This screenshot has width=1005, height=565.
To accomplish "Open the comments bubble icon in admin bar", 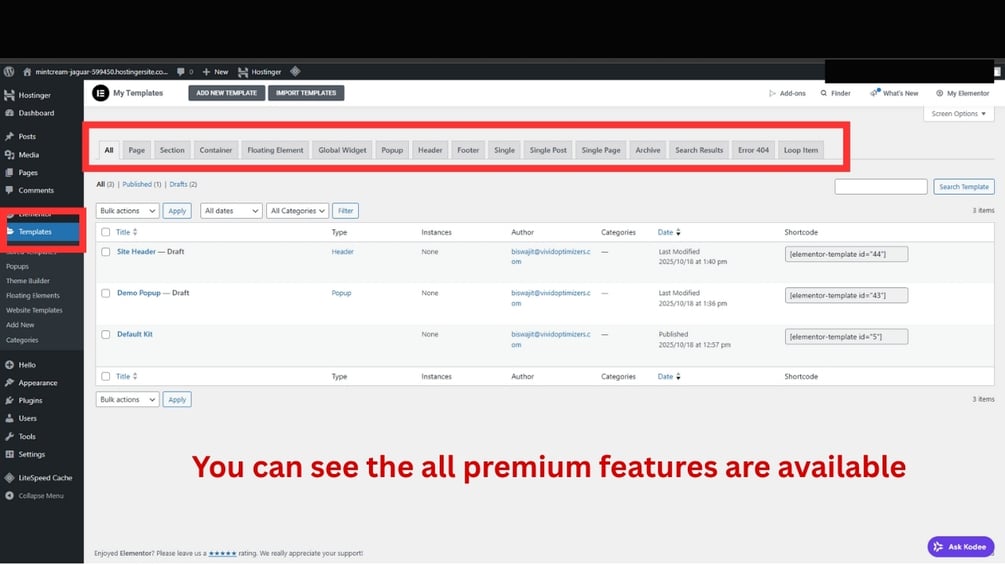I will click(x=181, y=72).
